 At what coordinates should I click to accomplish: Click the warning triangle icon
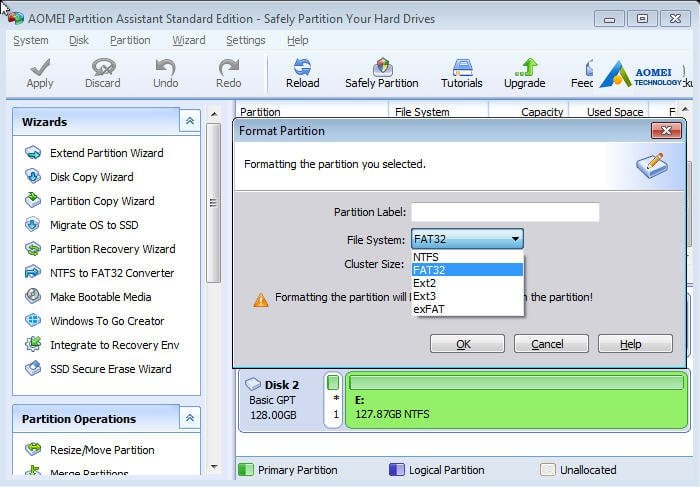261,300
